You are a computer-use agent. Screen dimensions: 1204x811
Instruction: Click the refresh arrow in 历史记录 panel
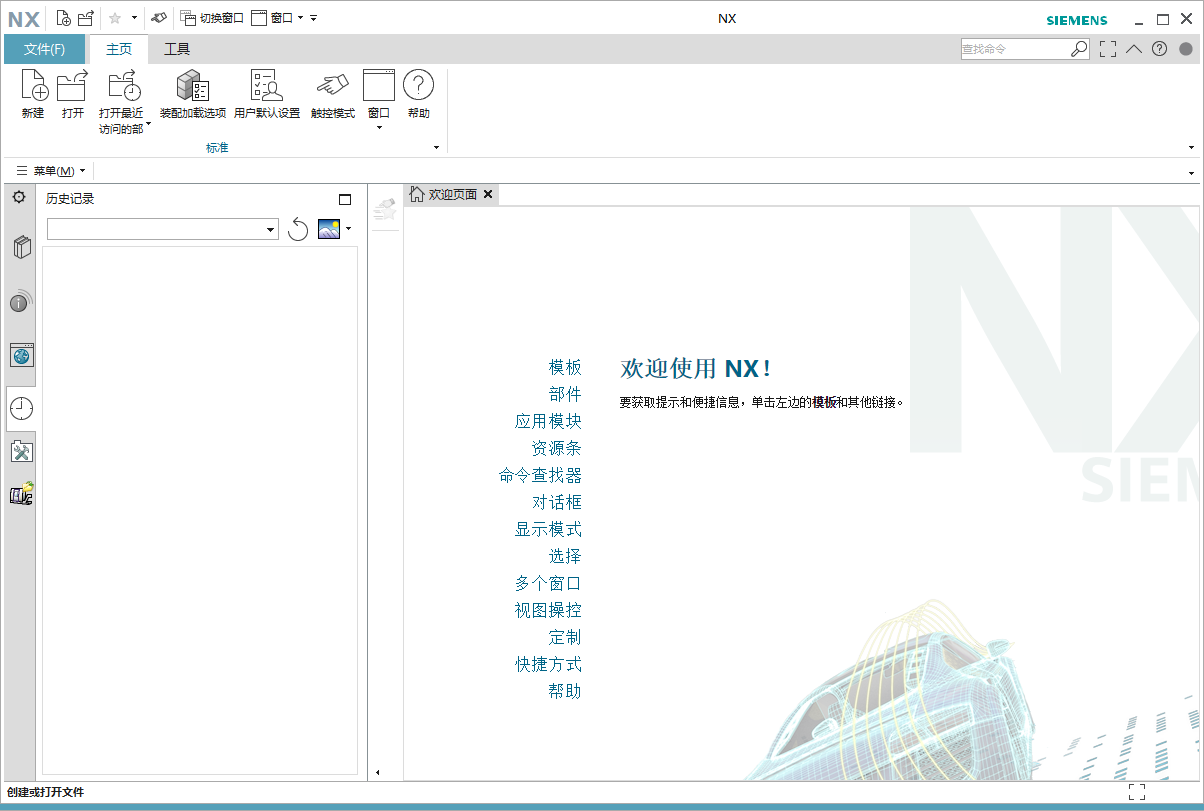(298, 230)
